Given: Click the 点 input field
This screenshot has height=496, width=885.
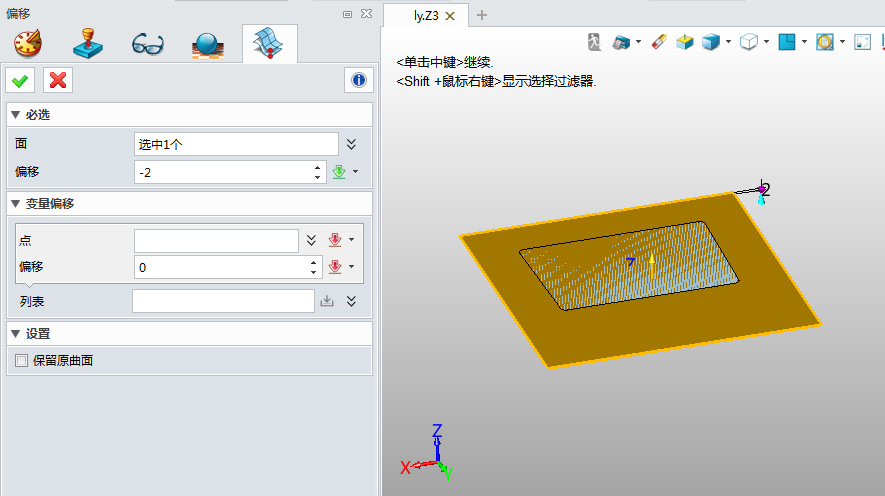Looking at the screenshot, I should click(x=216, y=241).
